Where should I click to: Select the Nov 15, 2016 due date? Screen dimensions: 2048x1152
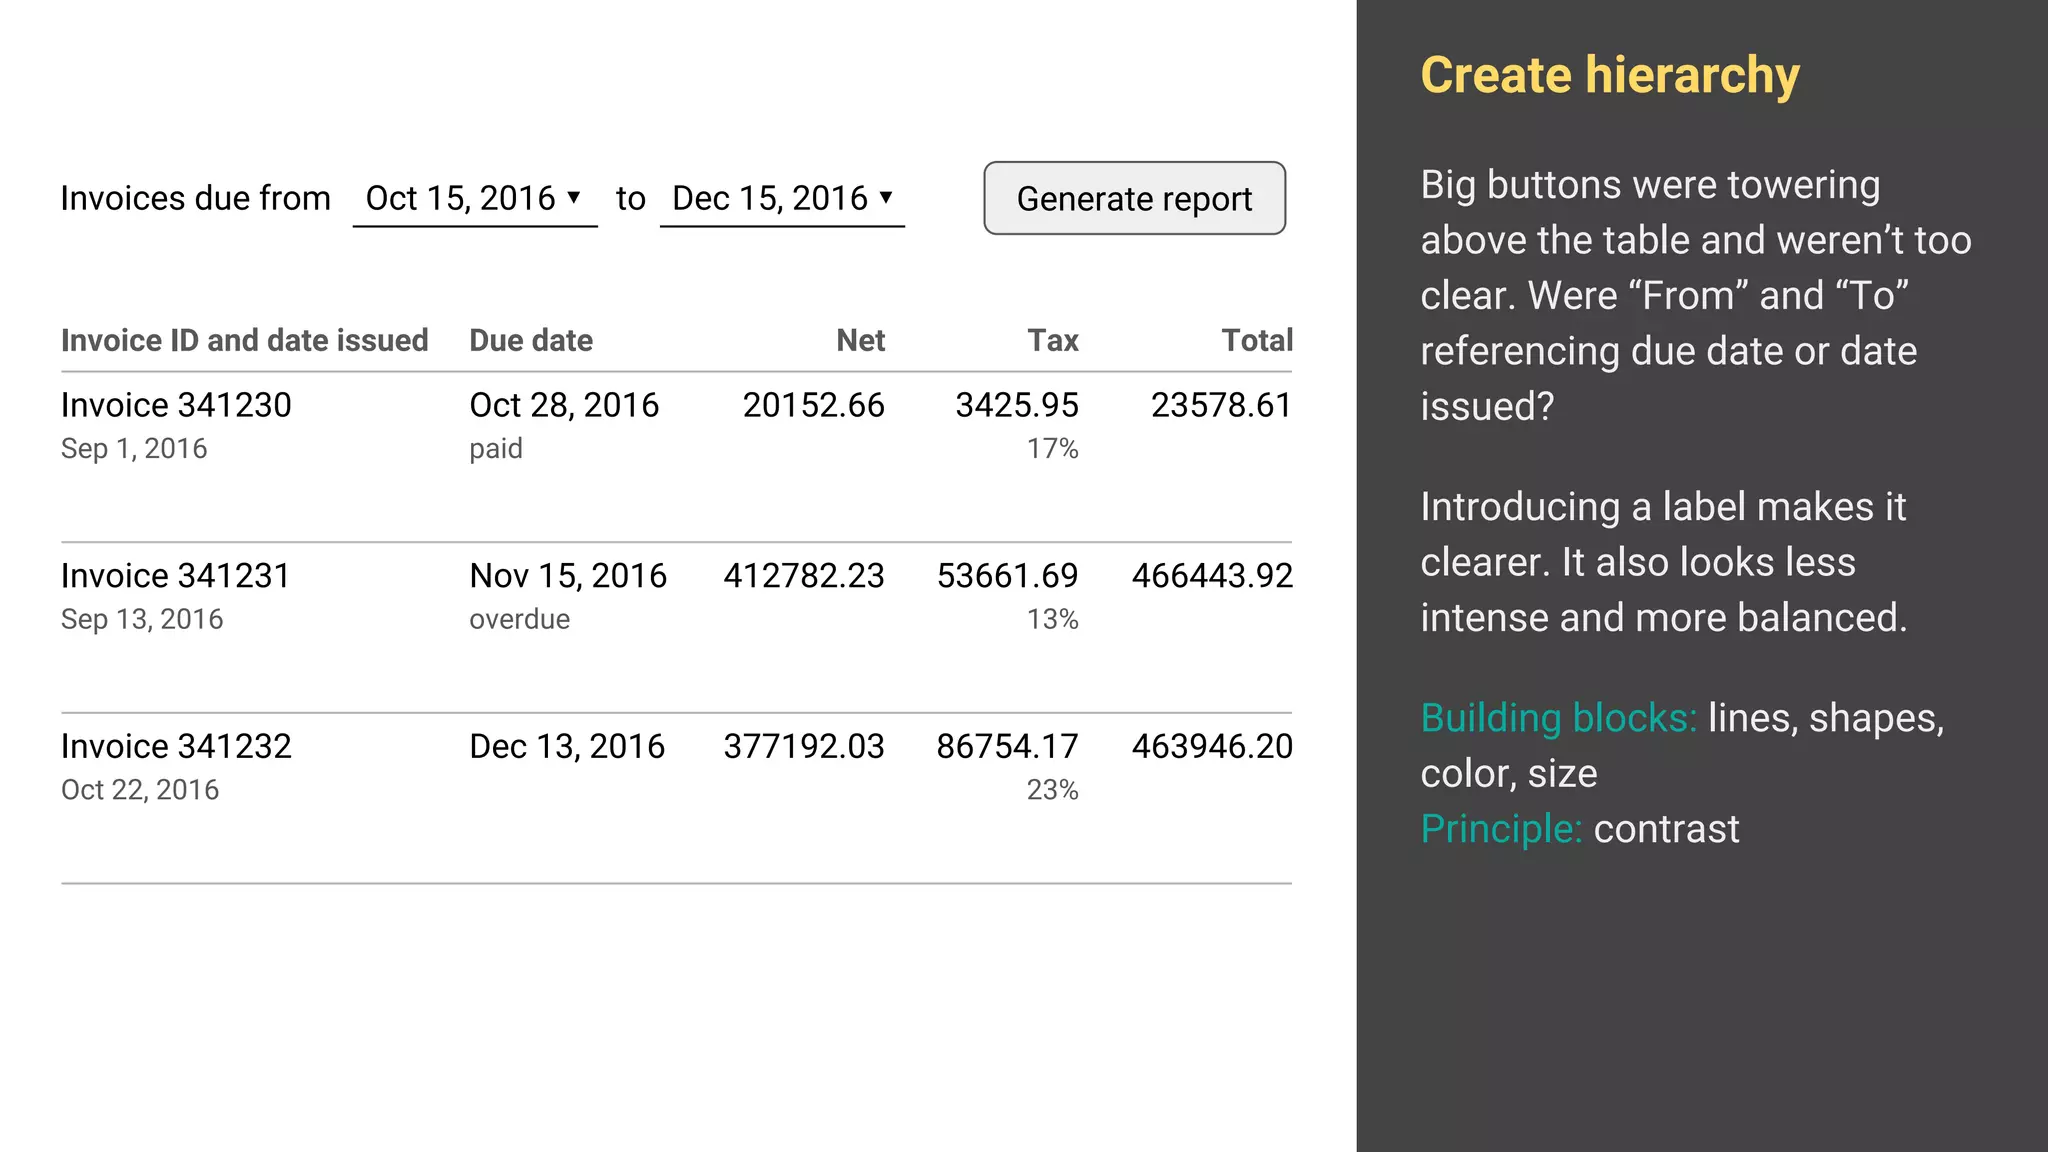point(567,576)
